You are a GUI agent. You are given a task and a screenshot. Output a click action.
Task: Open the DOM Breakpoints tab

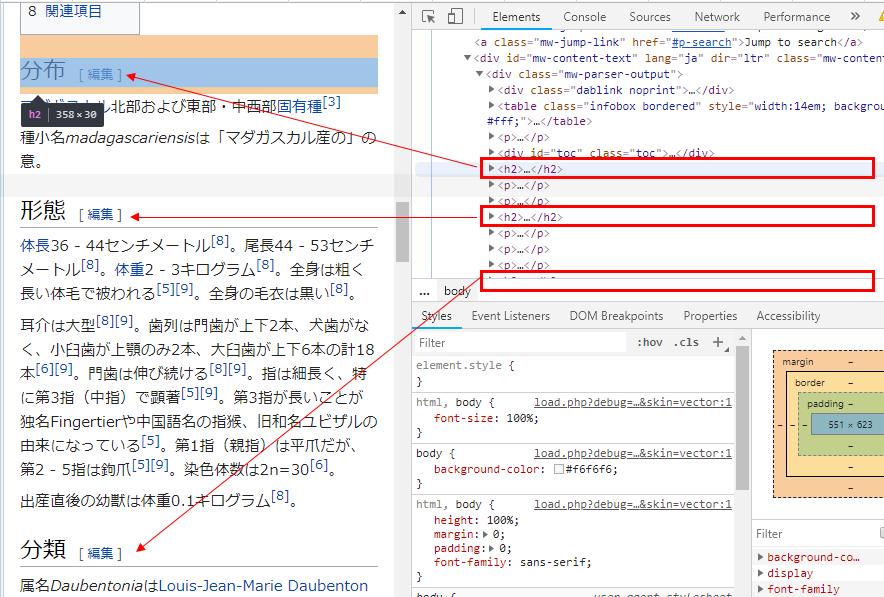(x=616, y=316)
